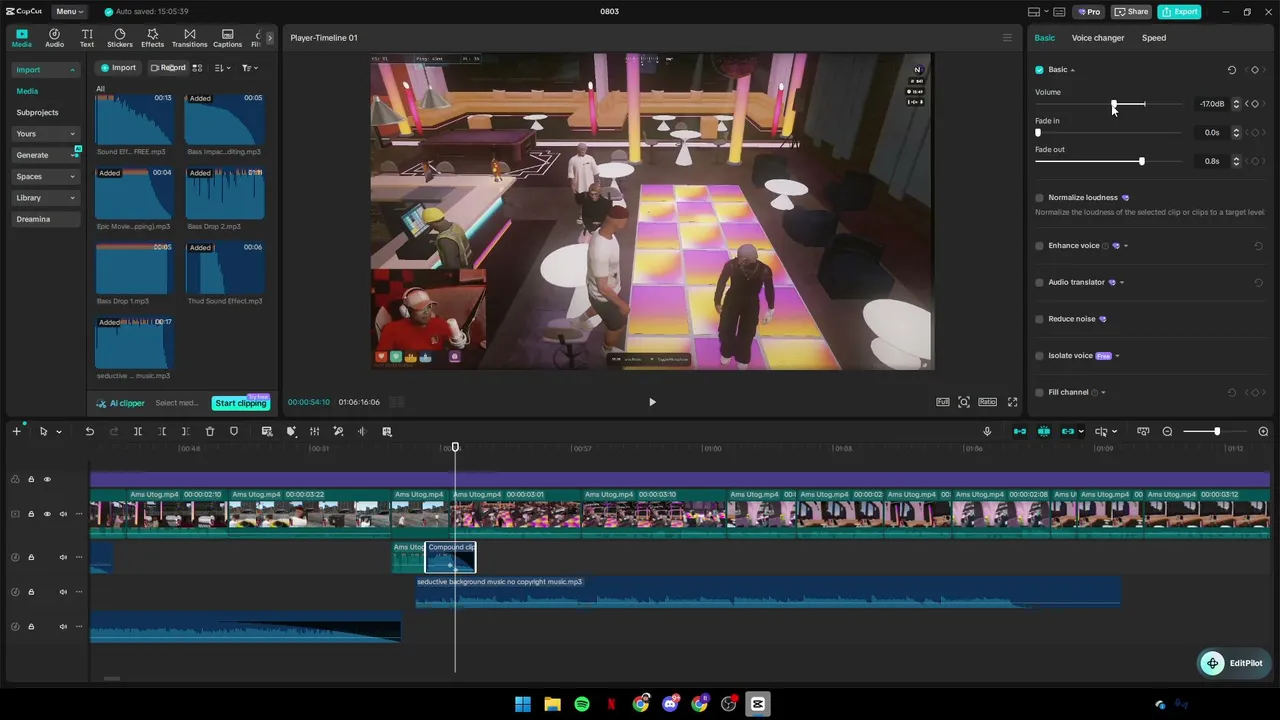Expand the Yours section
Viewport: 1280px width, 720px height.
click(x=46, y=134)
